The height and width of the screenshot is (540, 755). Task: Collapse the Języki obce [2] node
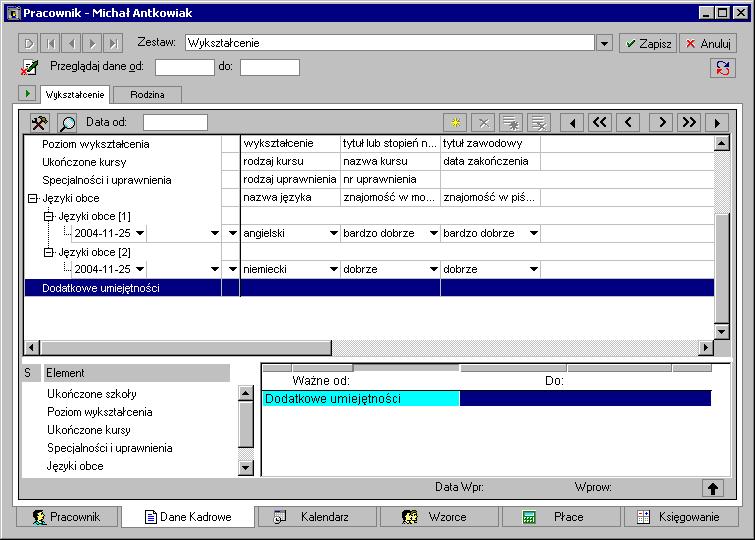click(x=48, y=252)
